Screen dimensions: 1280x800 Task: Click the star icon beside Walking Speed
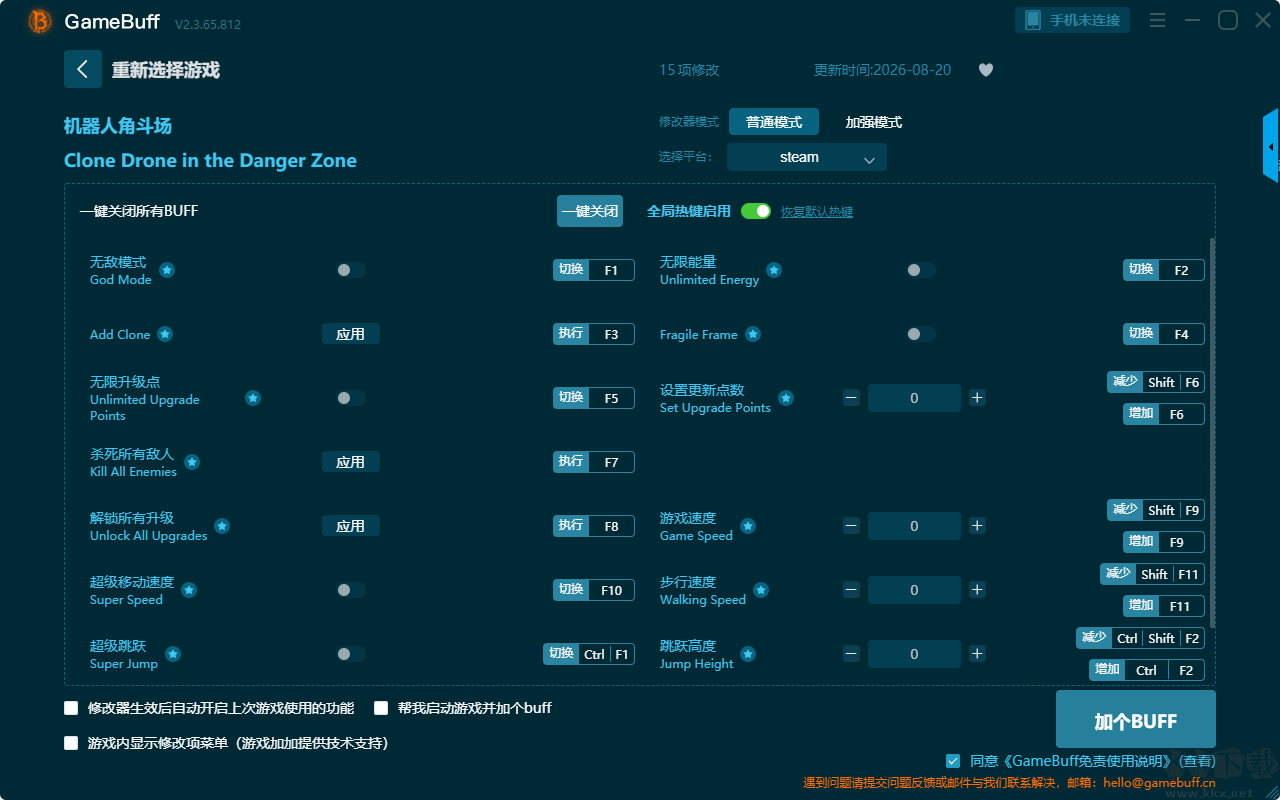[x=761, y=590]
